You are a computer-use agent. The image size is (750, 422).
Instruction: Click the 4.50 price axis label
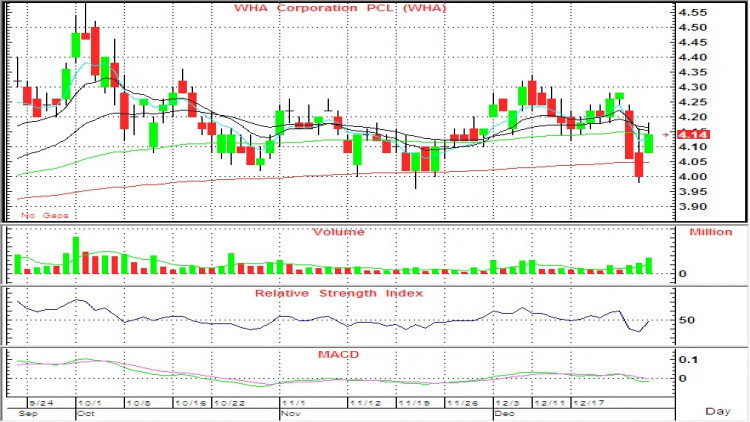pos(693,27)
